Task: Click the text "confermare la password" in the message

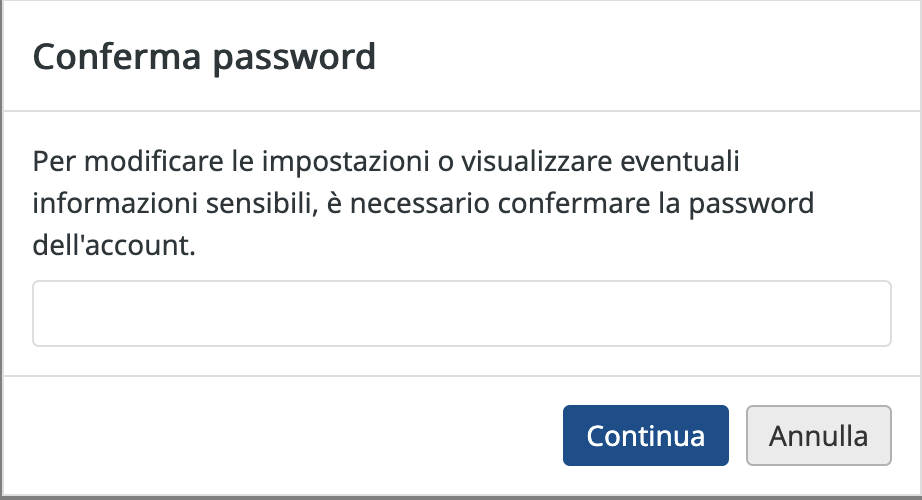Action: [x=656, y=204]
